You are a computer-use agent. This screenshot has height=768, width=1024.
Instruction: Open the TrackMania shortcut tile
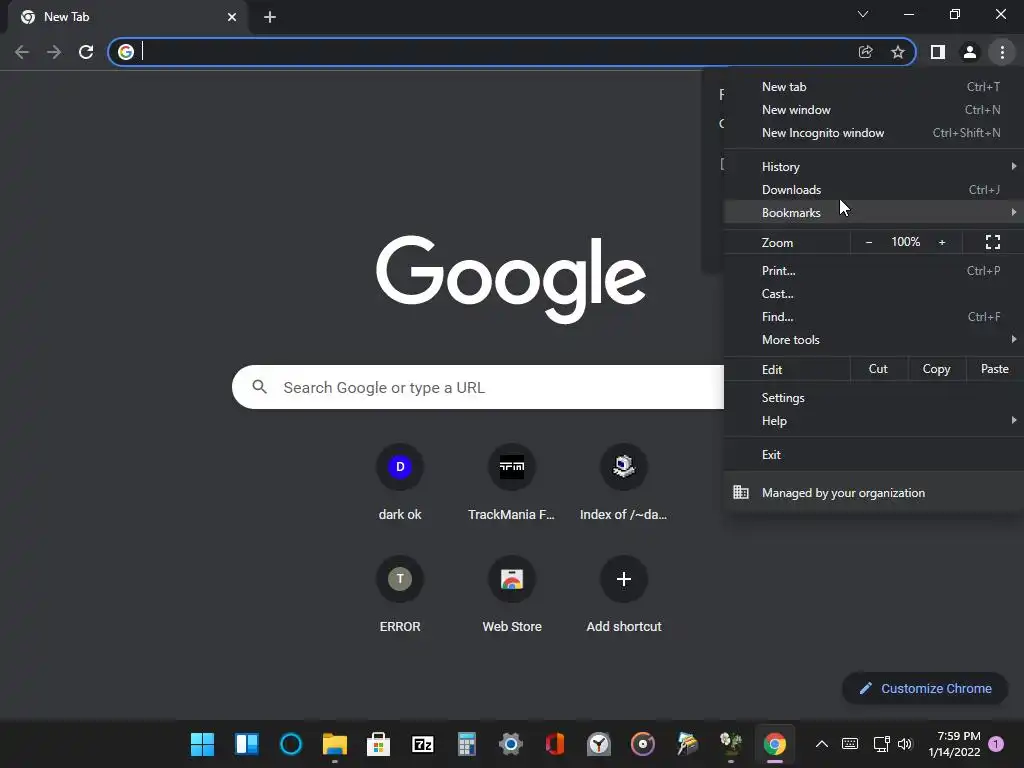coord(511,483)
